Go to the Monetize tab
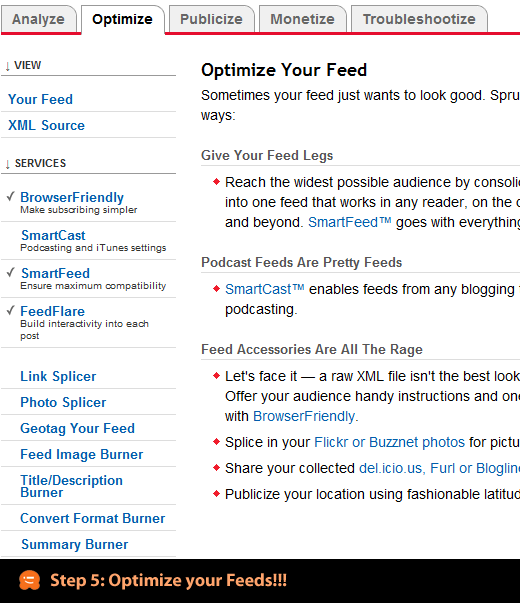Image resolution: width=520 pixels, height=603 pixels. pyautogui.click(x=302, y=19)
